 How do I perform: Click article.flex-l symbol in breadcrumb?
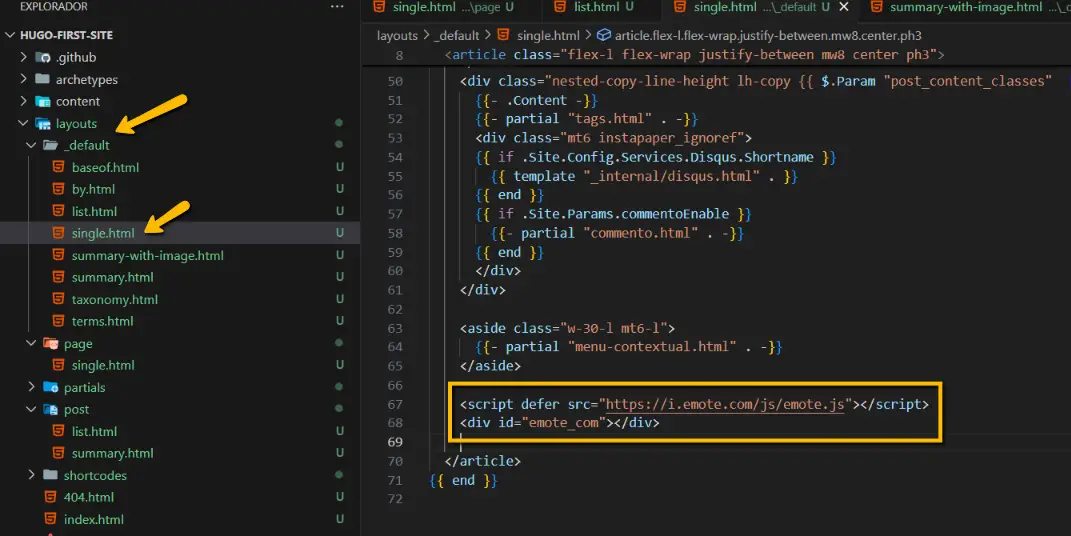[768, 36]
